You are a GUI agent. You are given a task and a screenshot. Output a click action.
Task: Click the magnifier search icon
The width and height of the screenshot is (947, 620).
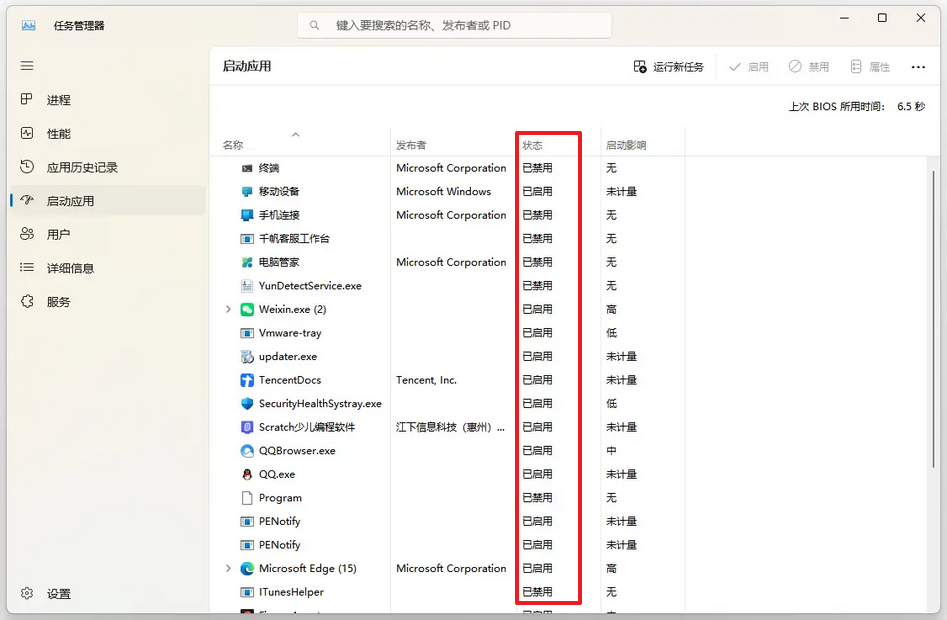tap(314, 25)
